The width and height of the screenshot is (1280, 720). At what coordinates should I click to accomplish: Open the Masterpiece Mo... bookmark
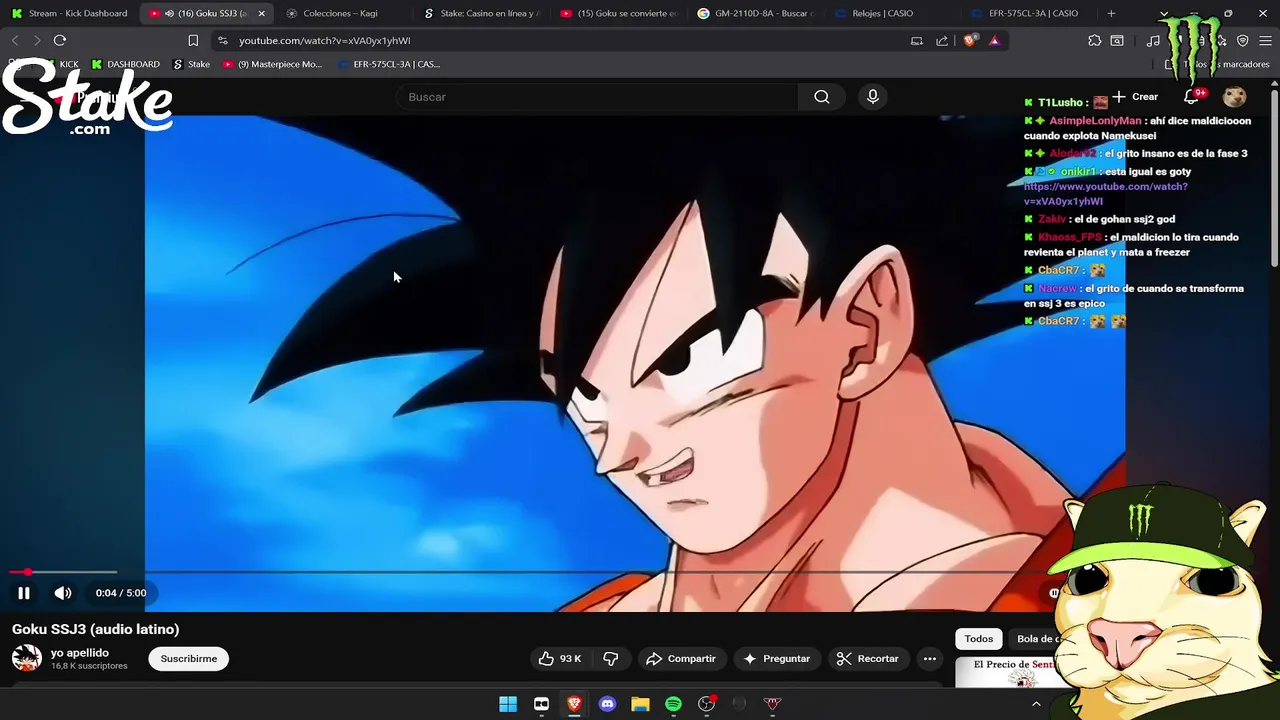pos(272,64)
